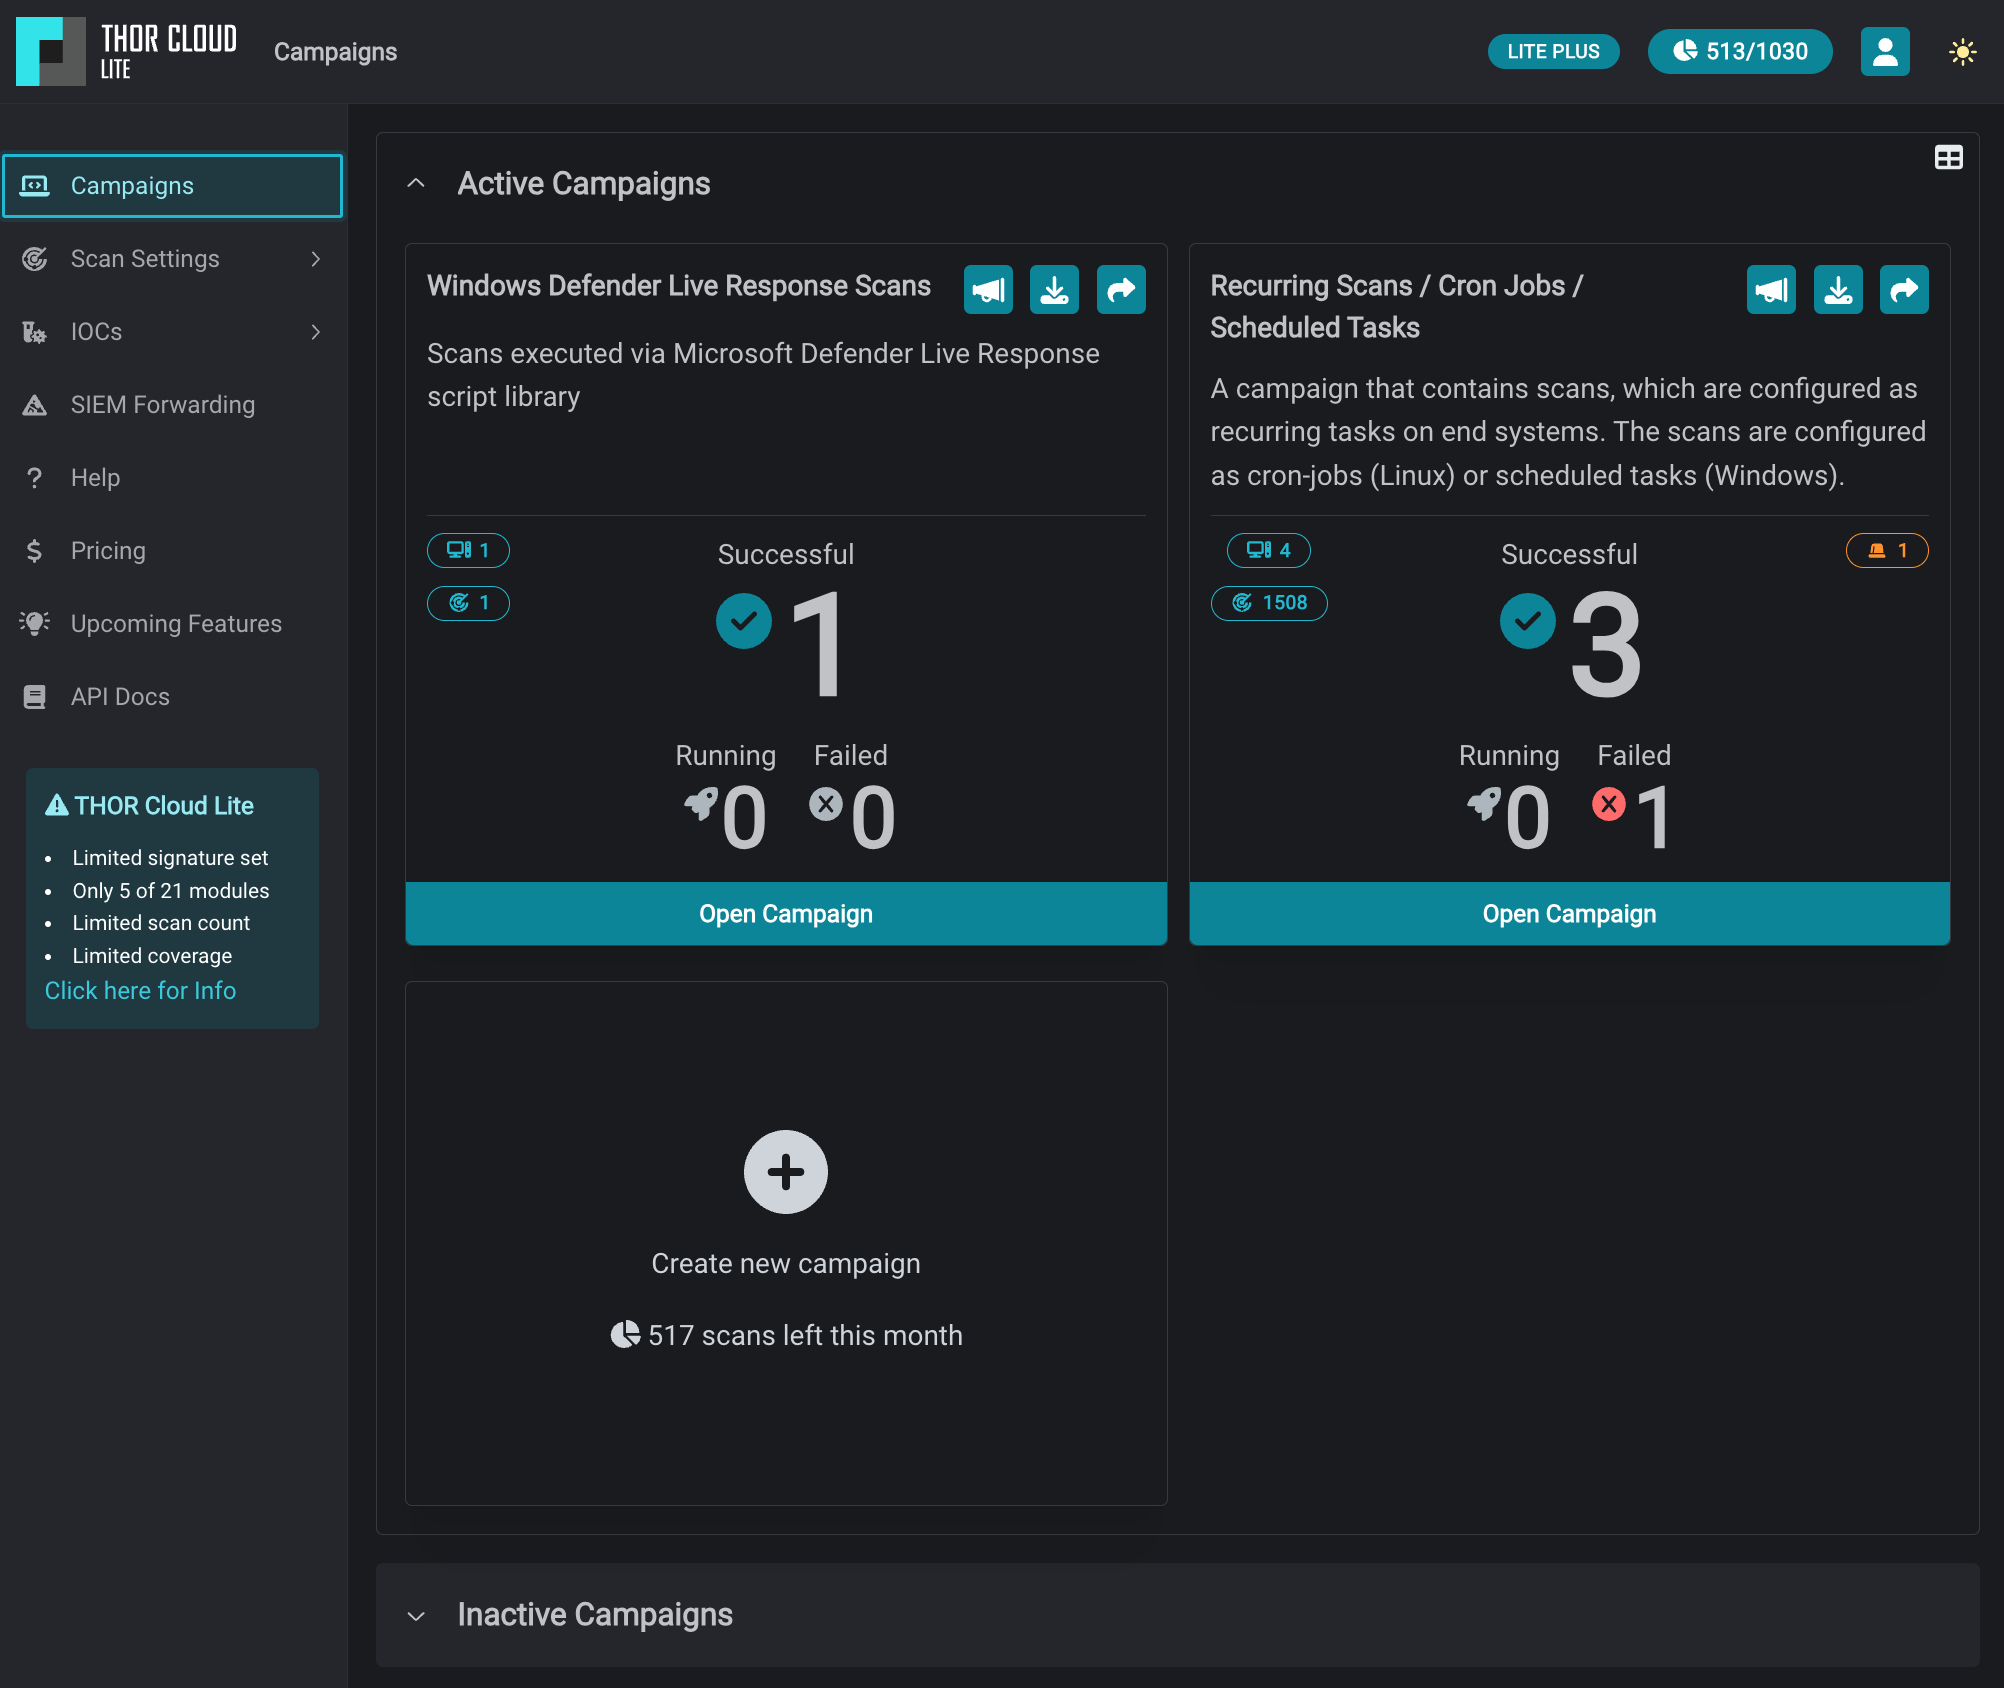This screenshot has height=1688, width=2004.
Task: Click megaphone icon on Windows Defender campaign
Action: pos(988,290)
